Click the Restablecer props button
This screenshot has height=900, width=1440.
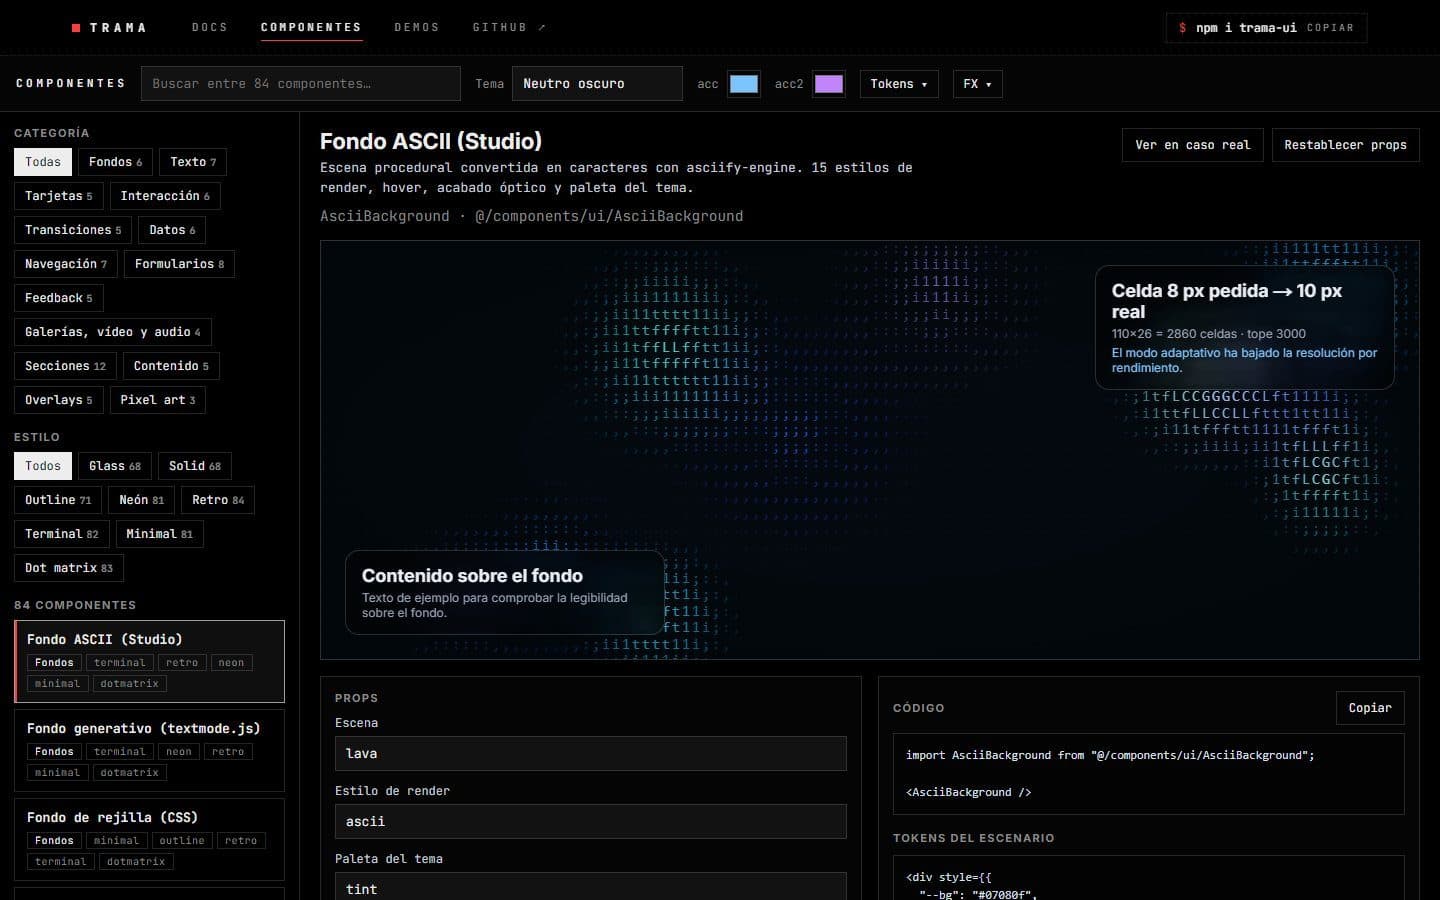[x=1346, y=145]
